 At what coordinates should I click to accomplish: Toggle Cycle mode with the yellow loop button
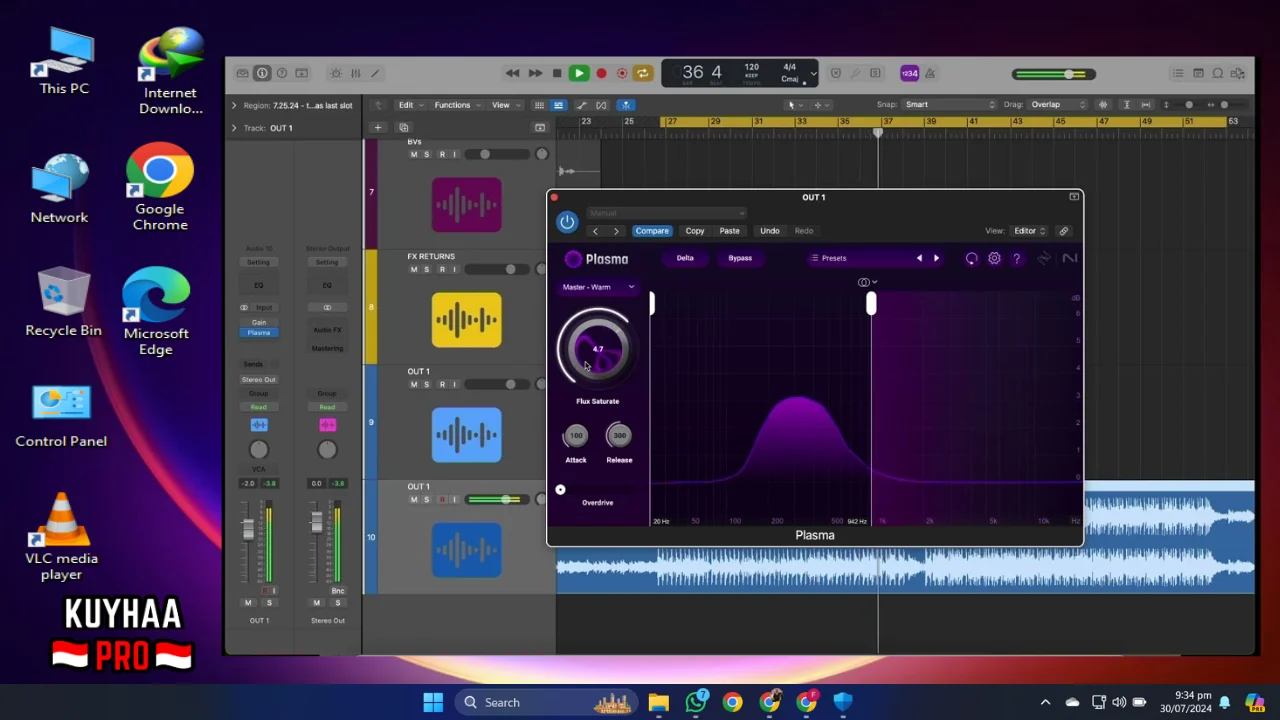point(643,73)
